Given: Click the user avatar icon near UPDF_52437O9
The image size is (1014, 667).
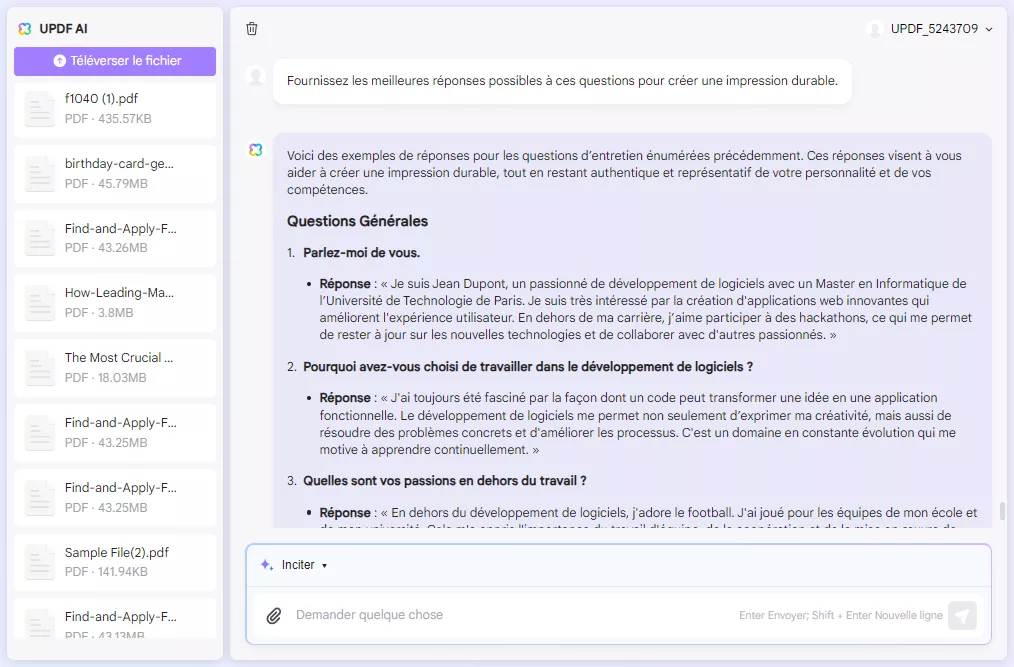Looking at the screenshot, I should click(873, 29).
